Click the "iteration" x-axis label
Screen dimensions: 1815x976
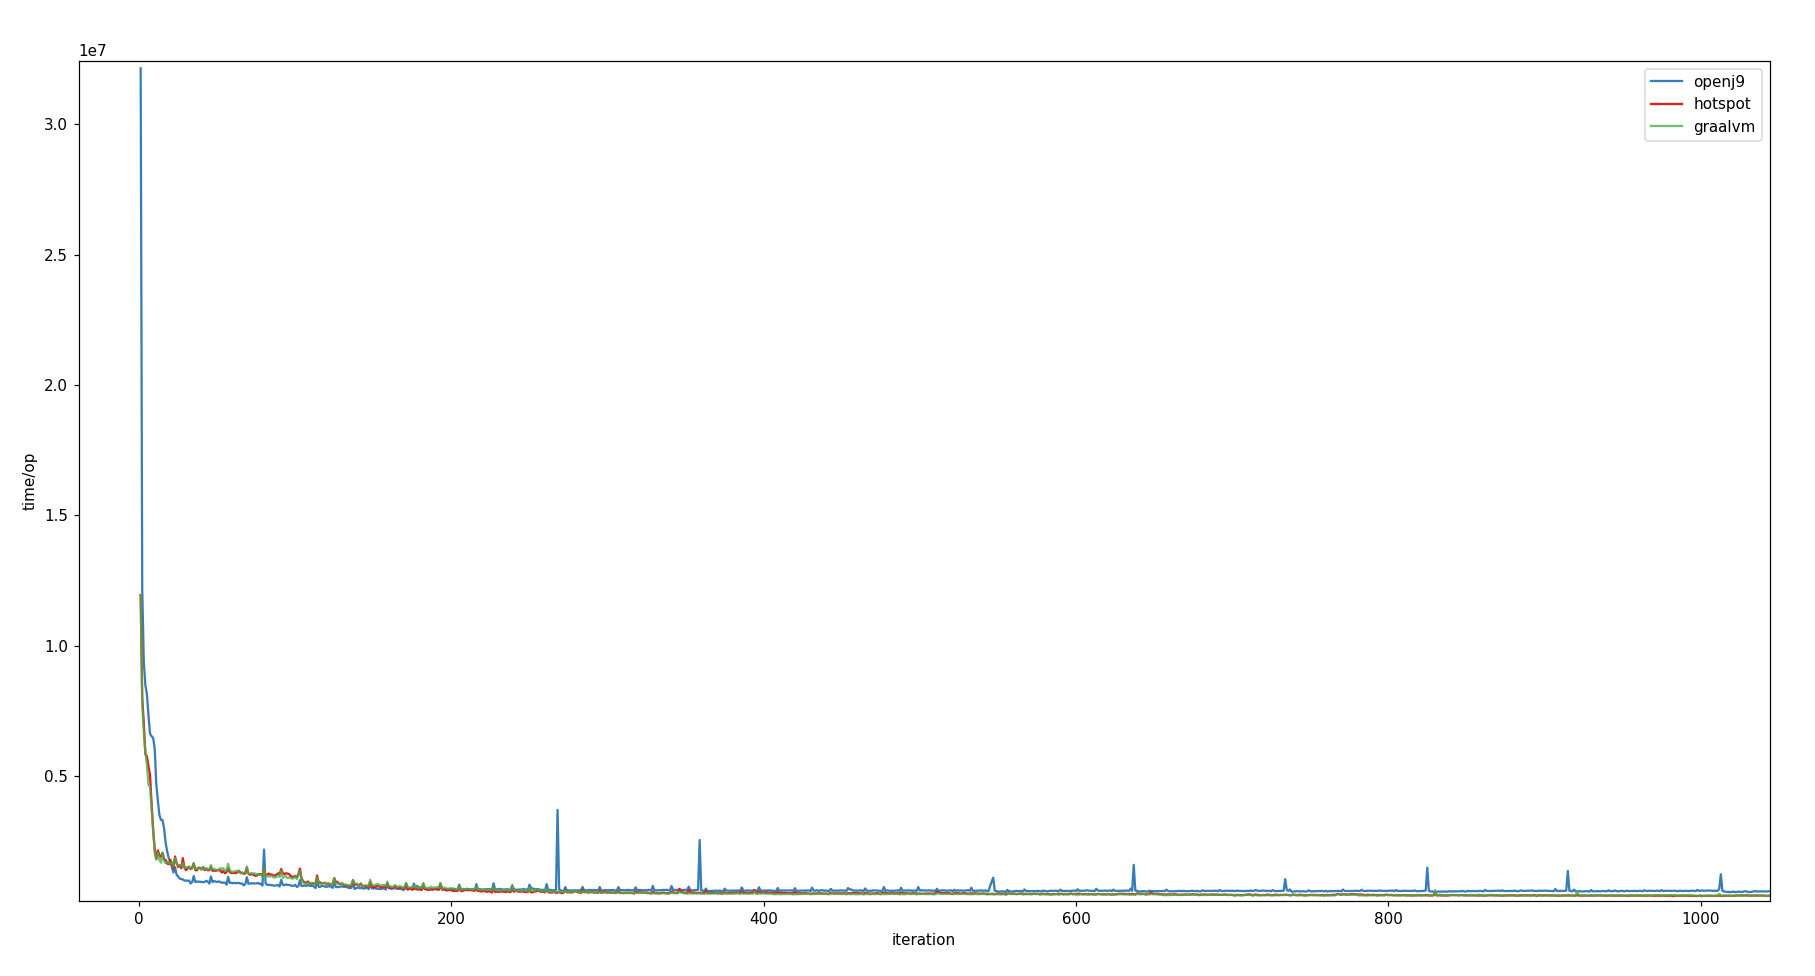pos(923,940)
